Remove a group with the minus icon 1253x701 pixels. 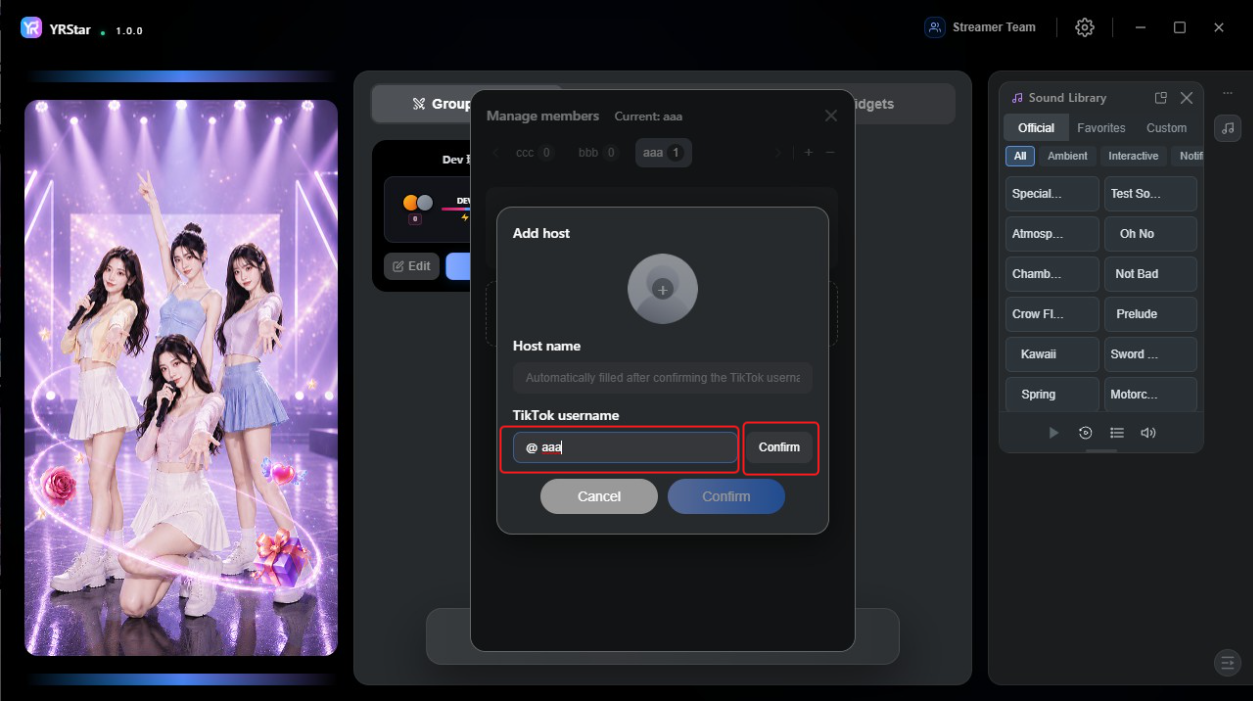(830, 153)
